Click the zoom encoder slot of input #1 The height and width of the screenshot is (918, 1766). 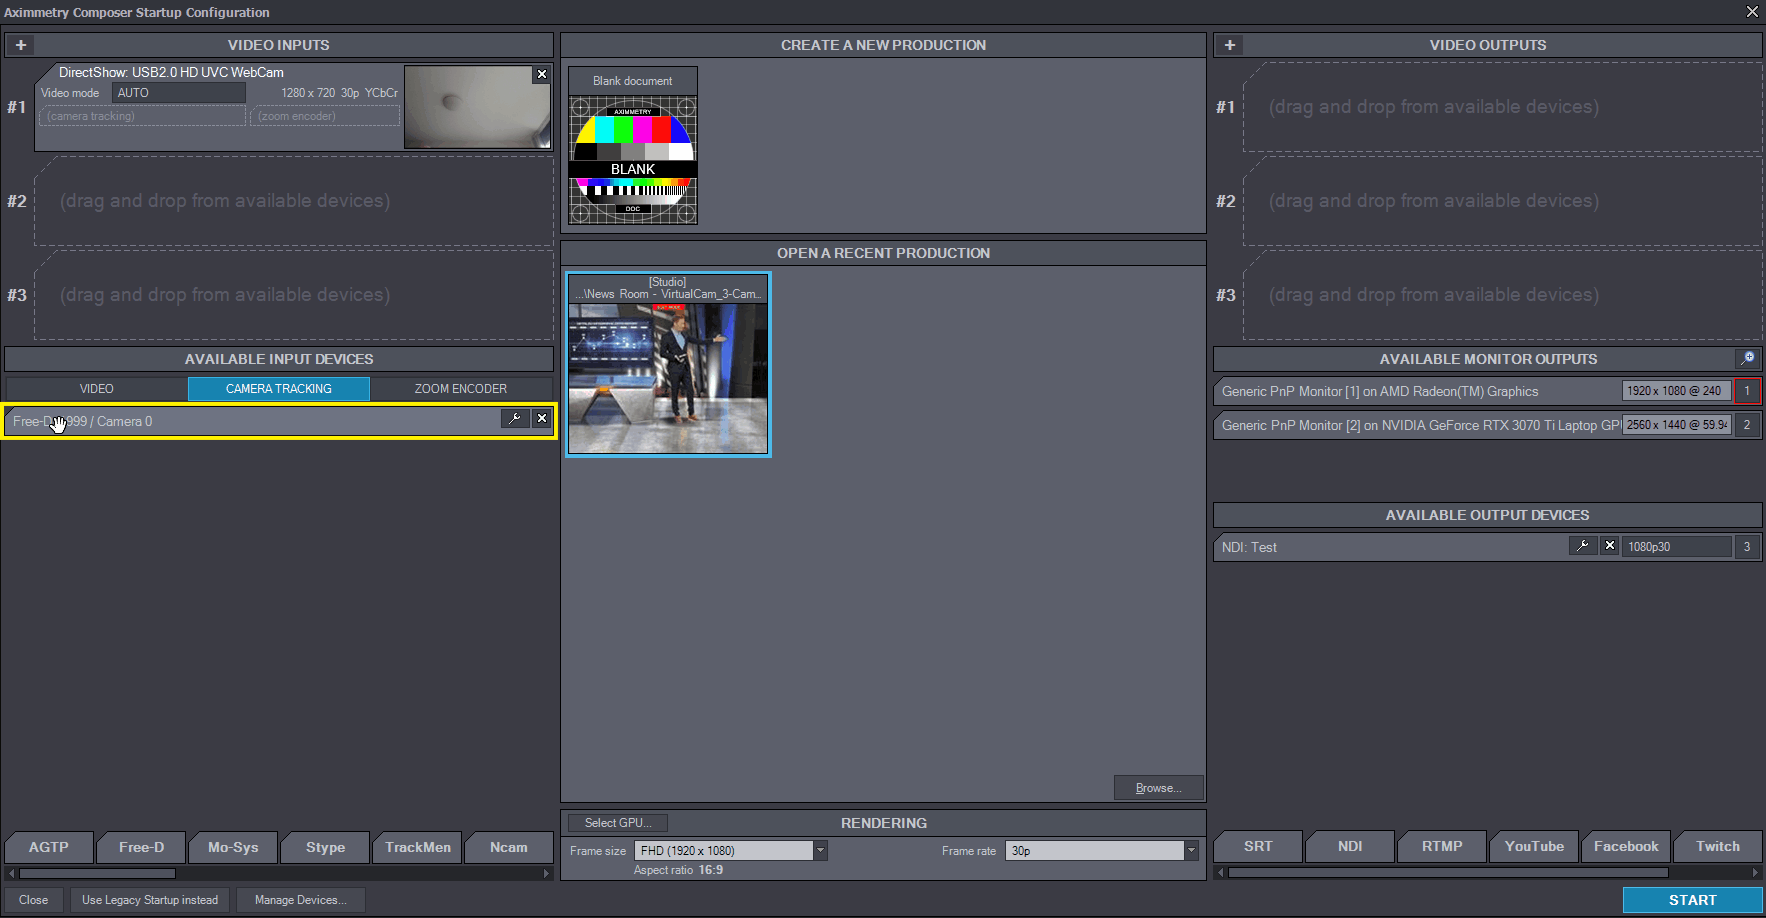325,116
